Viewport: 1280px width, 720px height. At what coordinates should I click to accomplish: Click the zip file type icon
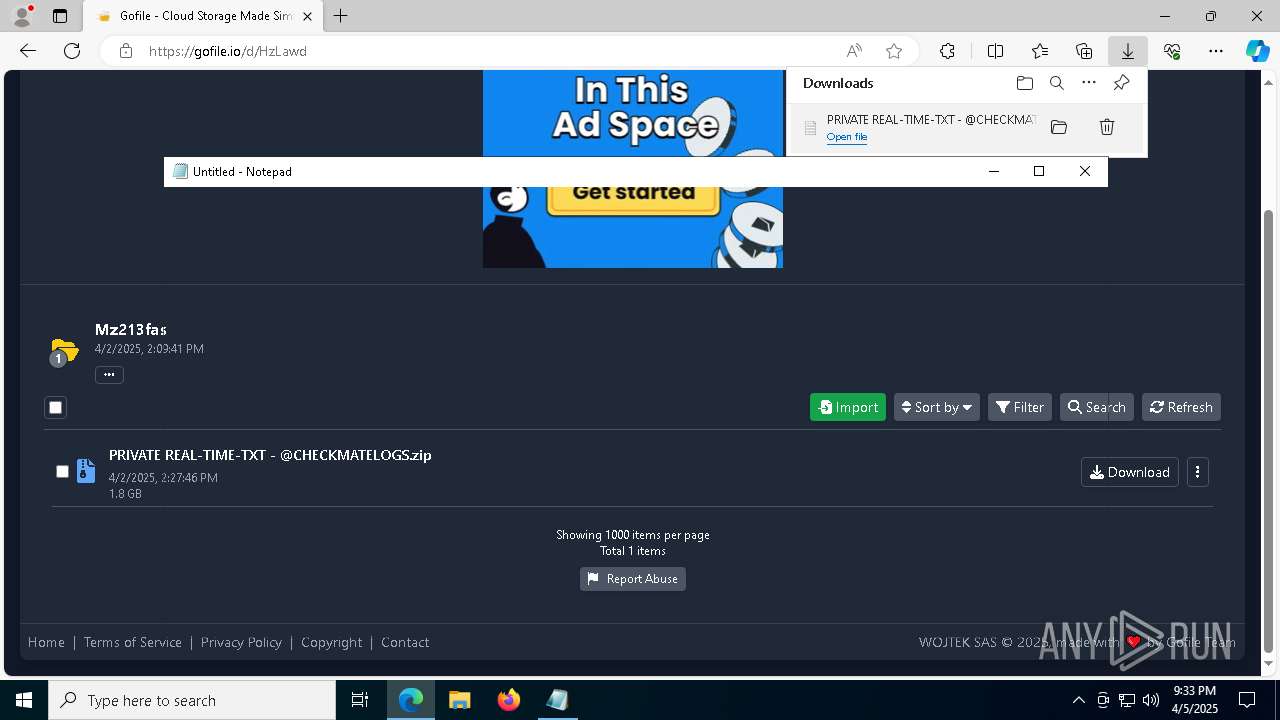point(86,471)
